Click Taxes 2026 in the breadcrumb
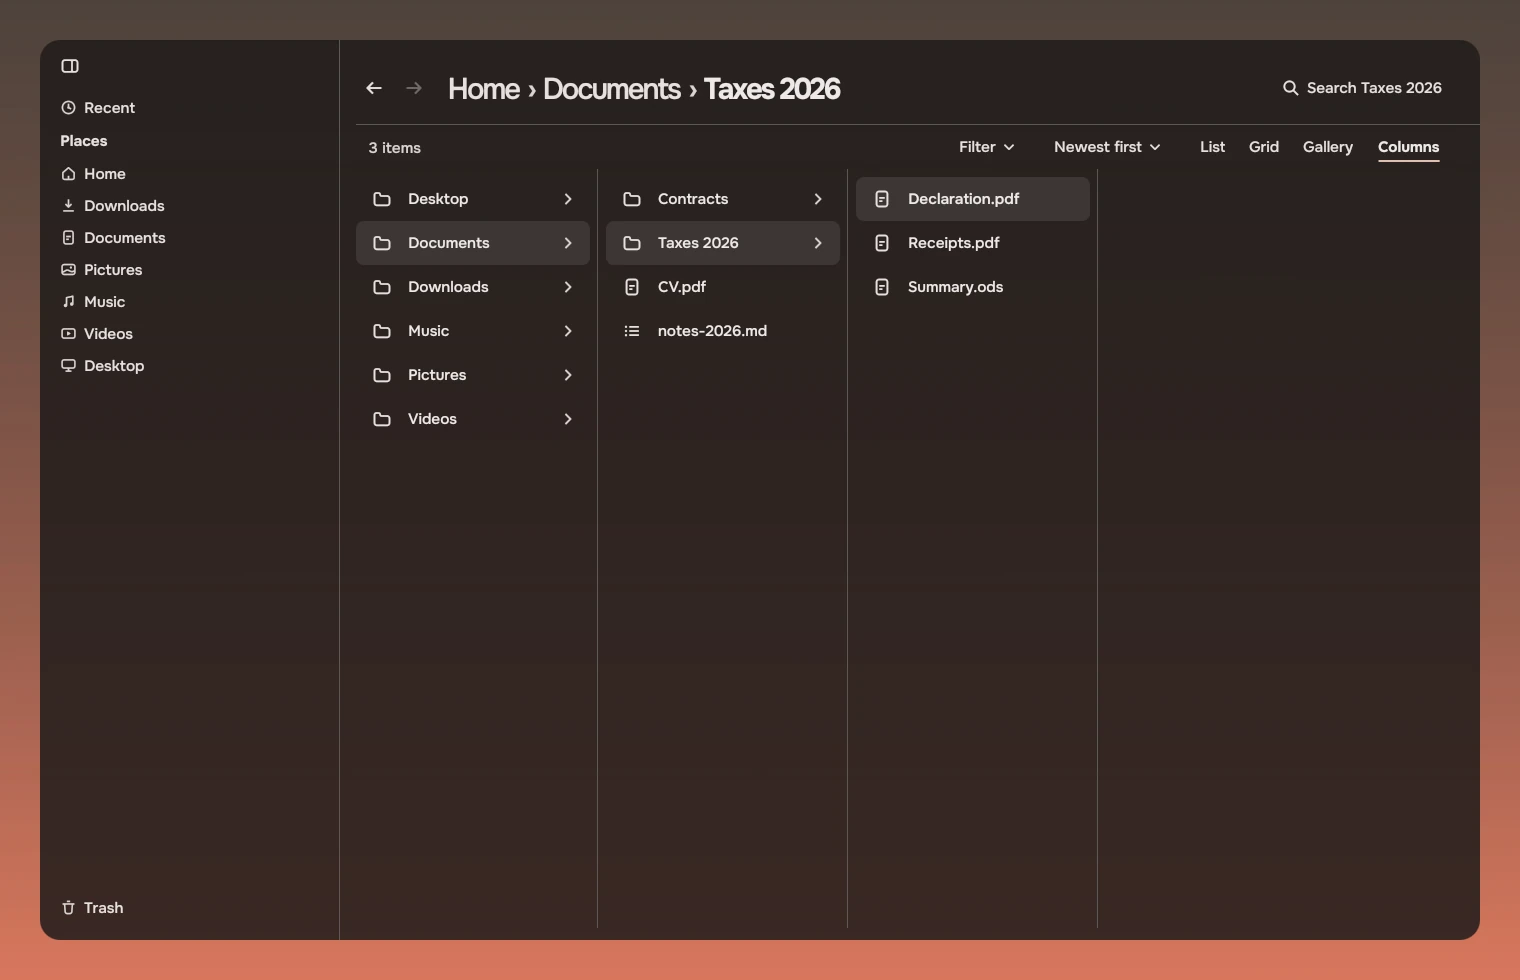The width and height of the screenshot is (1520, 980). click(772, 89)
